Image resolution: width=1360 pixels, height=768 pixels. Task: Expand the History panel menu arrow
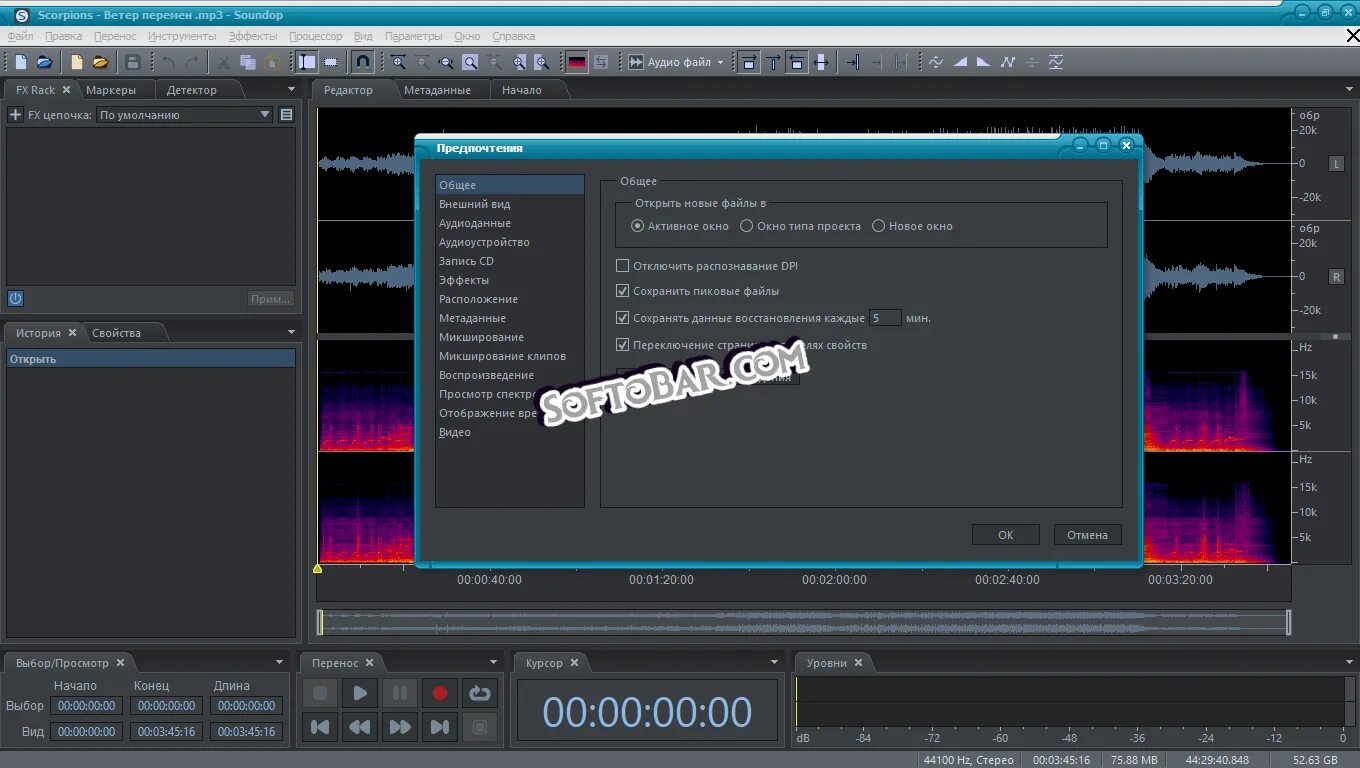(x=292, y=332)
